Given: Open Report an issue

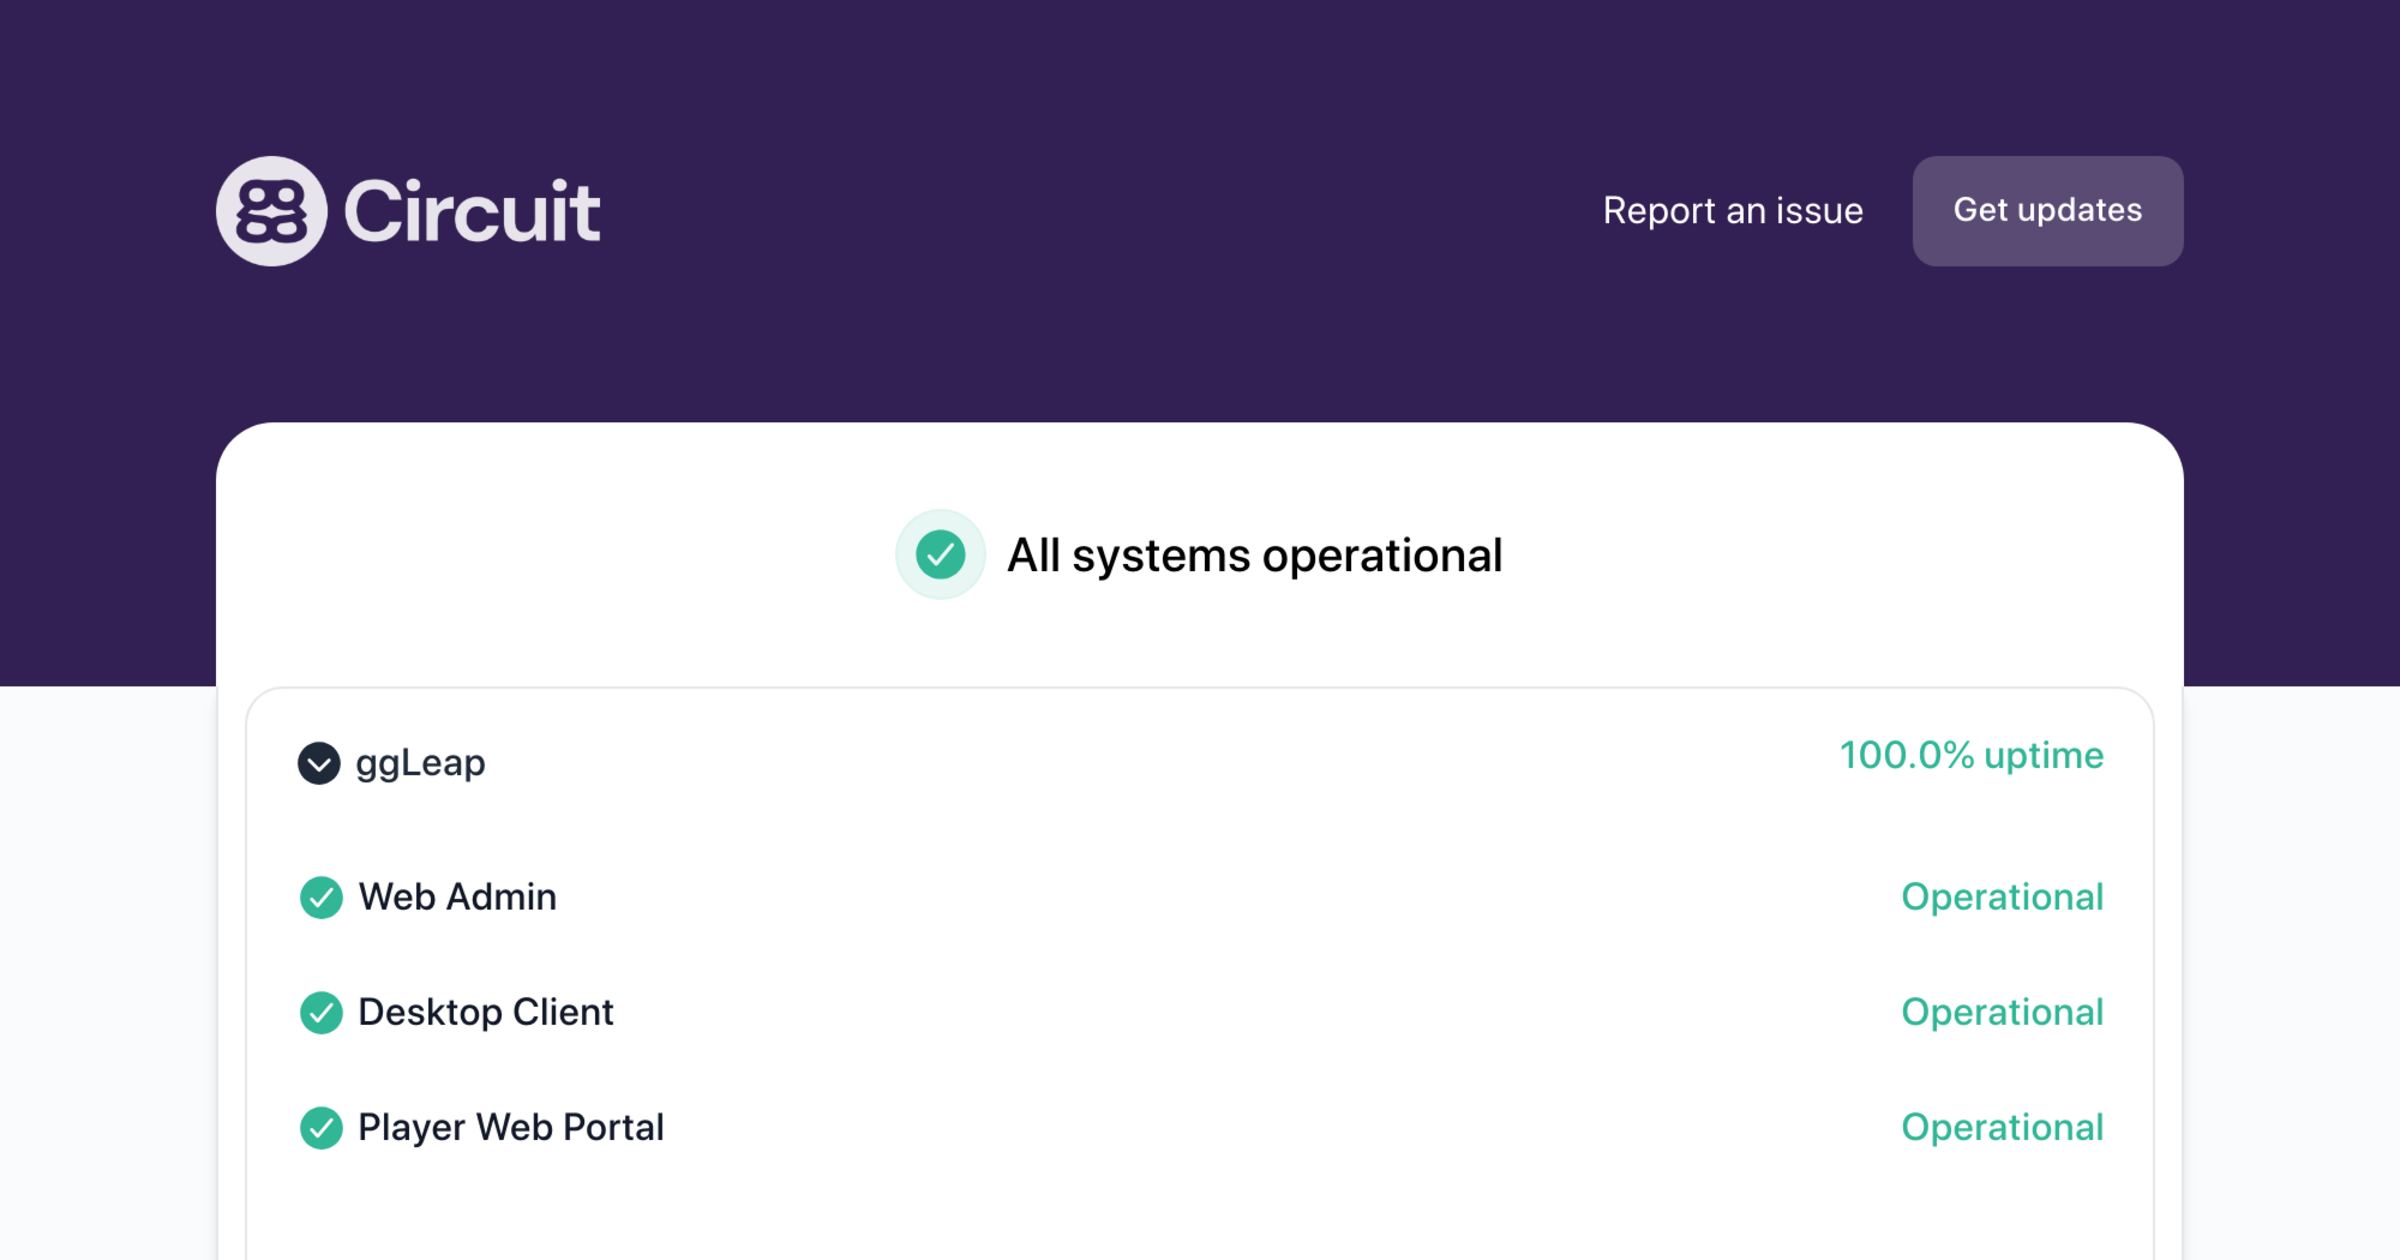Looking at the screenshot, I should (1733, 211).
